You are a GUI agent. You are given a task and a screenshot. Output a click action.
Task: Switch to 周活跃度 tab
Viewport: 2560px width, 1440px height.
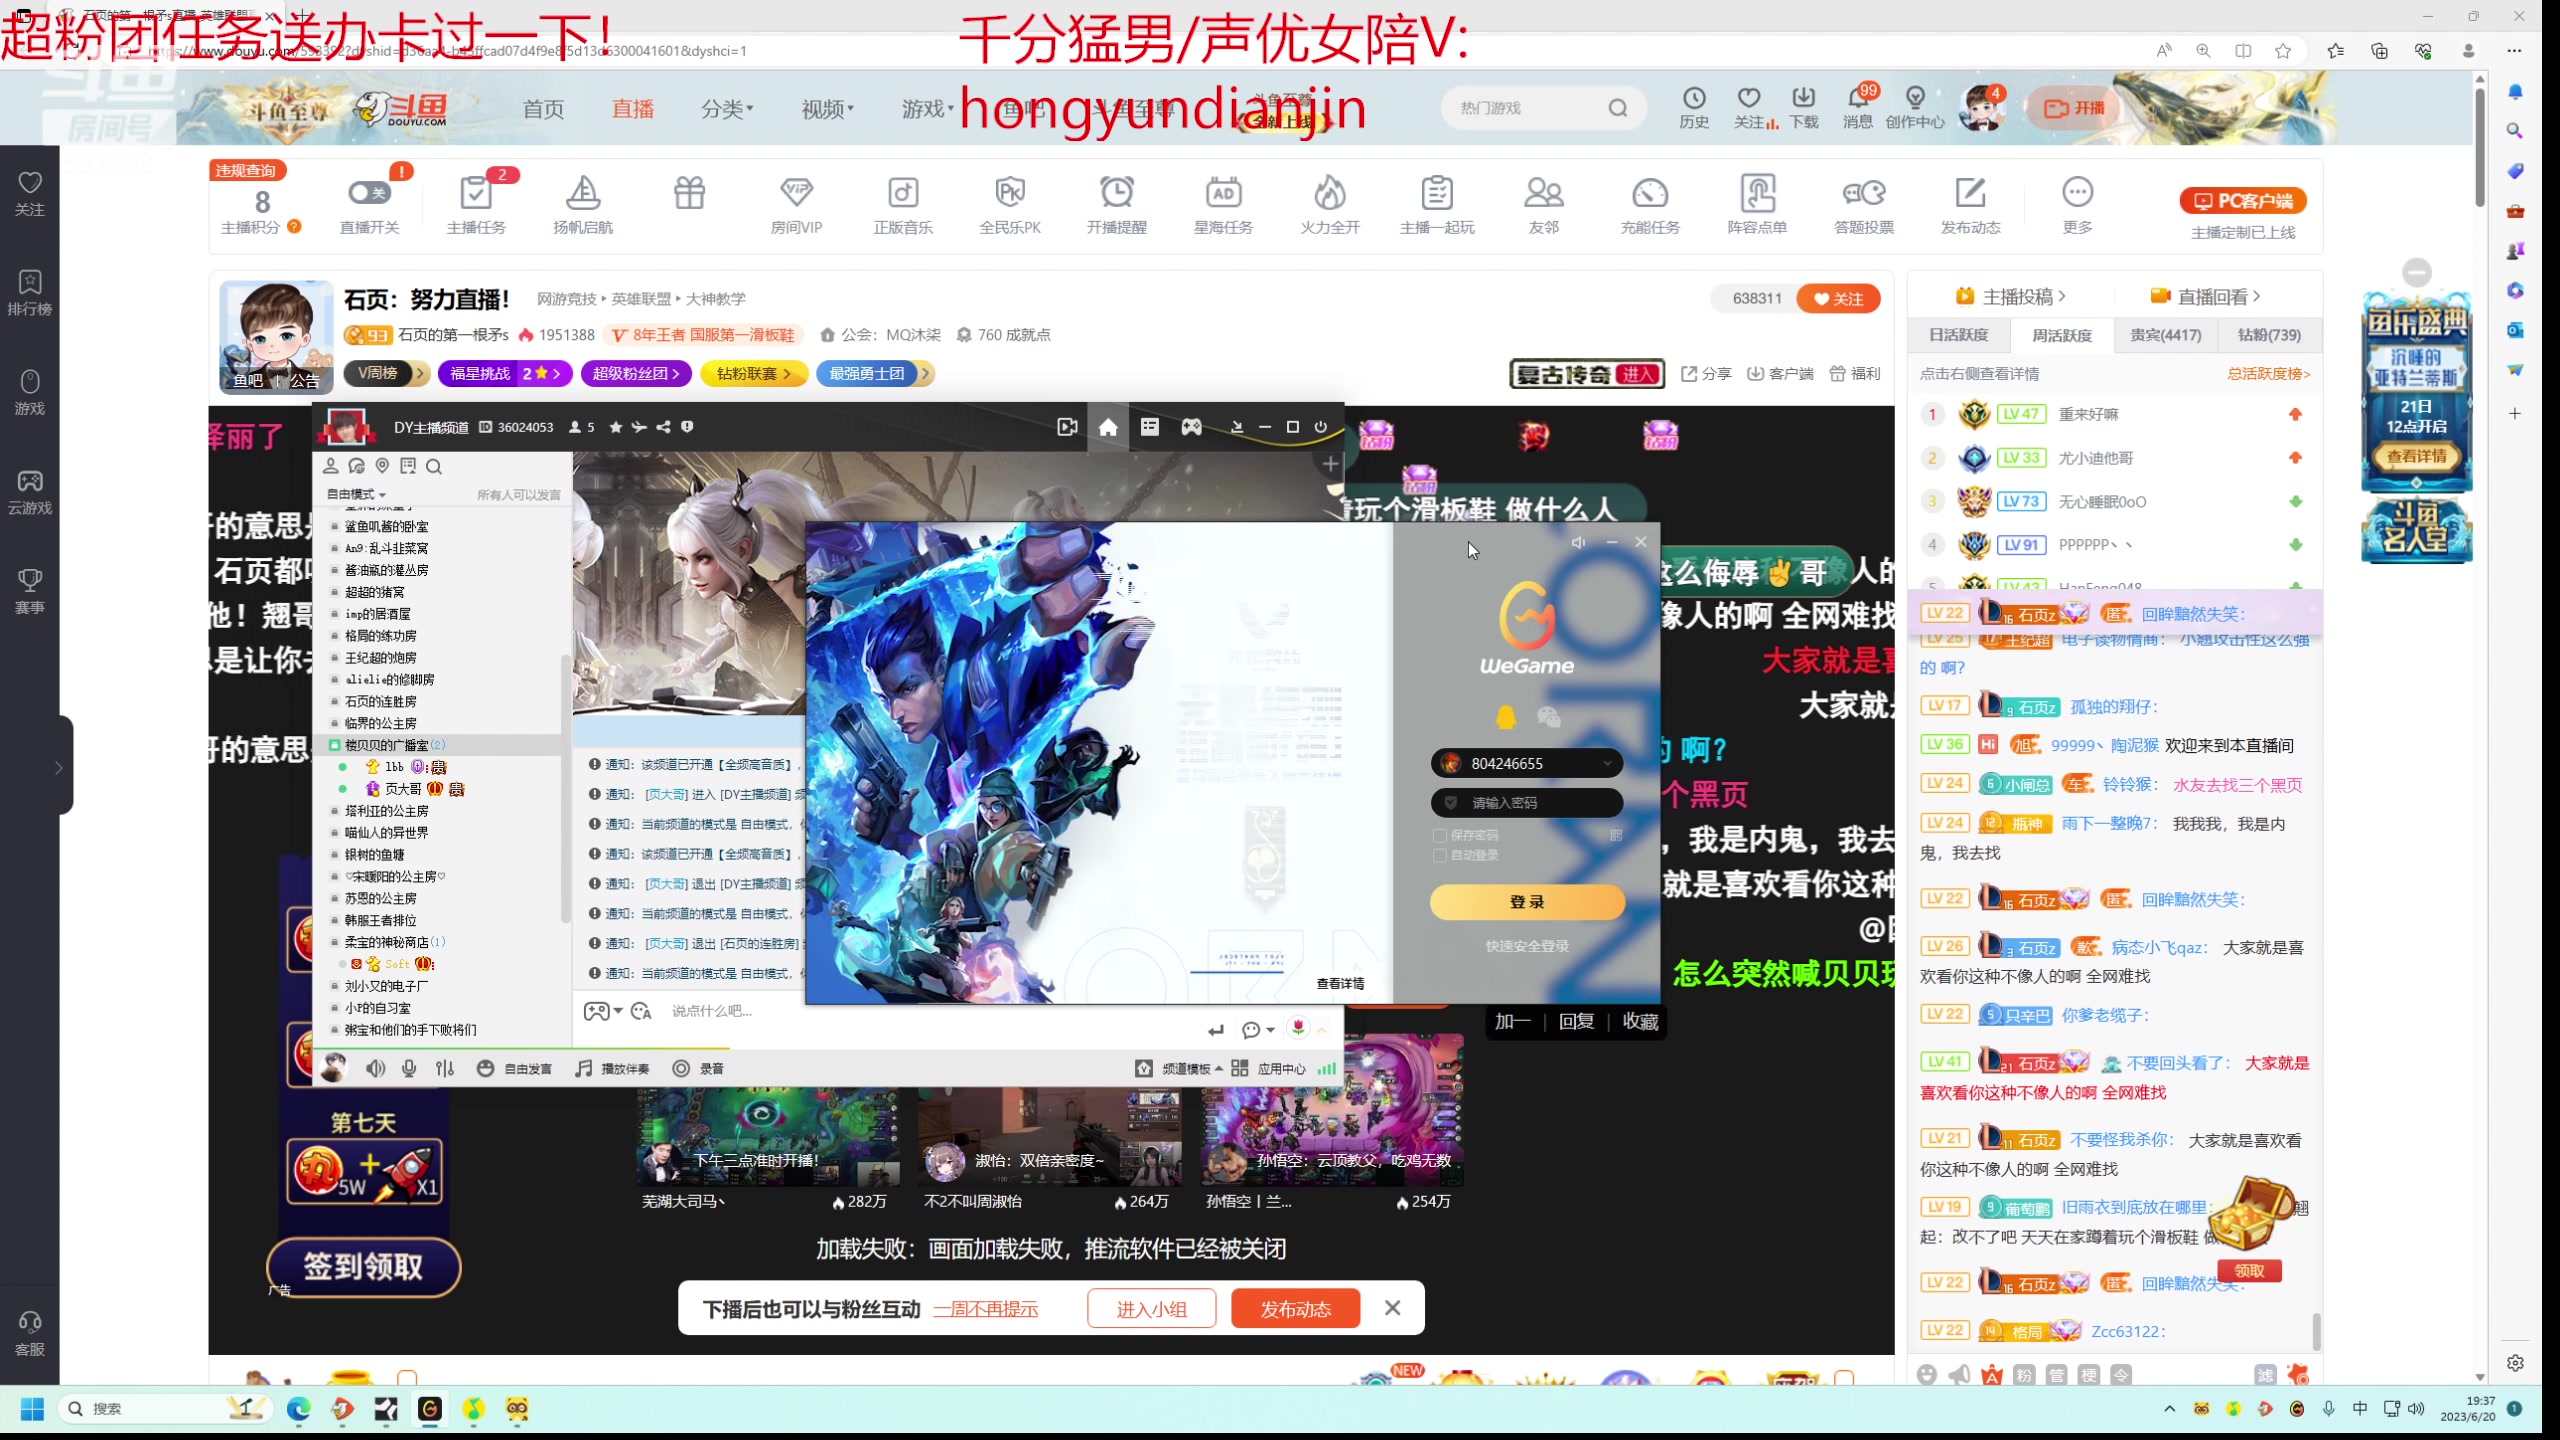(x=2061, y=335)
